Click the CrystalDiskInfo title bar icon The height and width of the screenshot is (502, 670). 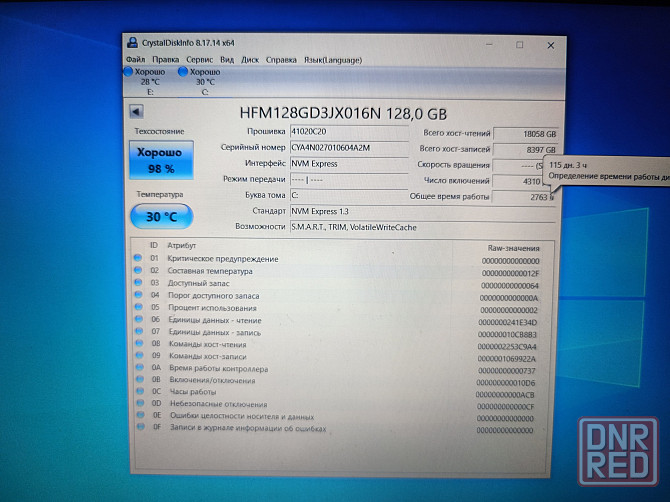(x=132, y=43)
